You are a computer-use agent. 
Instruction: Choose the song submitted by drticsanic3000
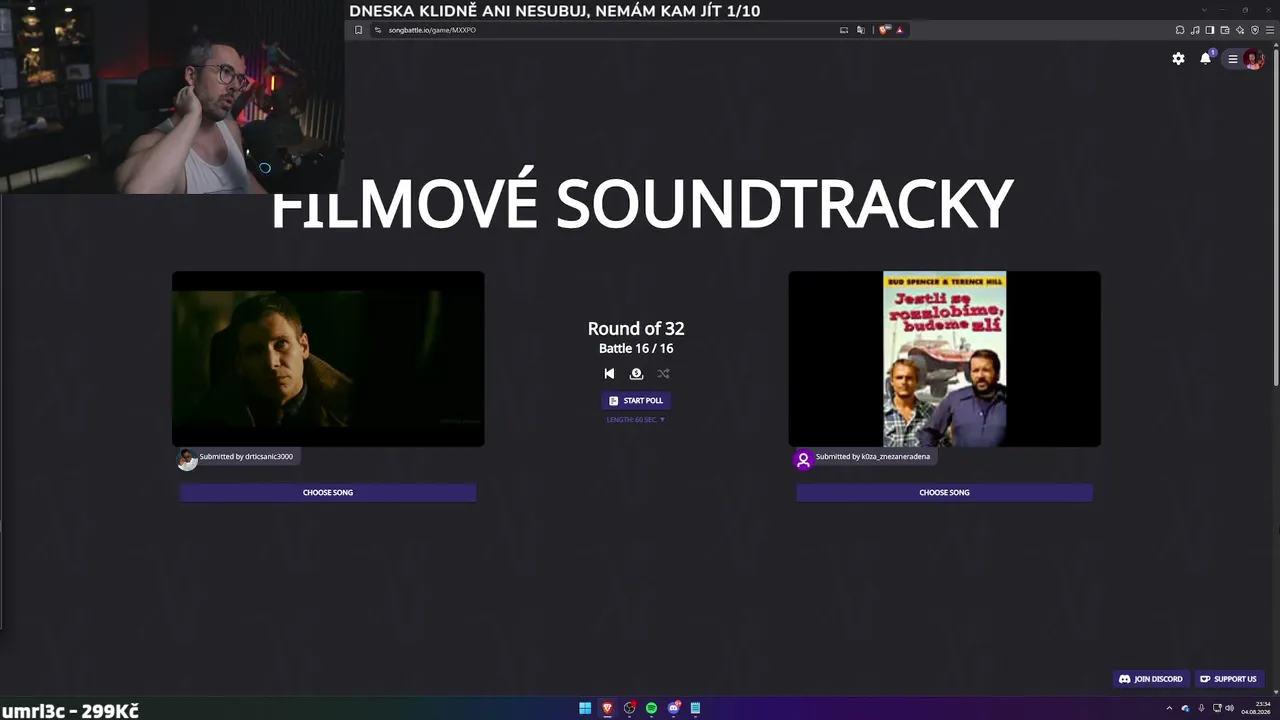pos(328,492)
